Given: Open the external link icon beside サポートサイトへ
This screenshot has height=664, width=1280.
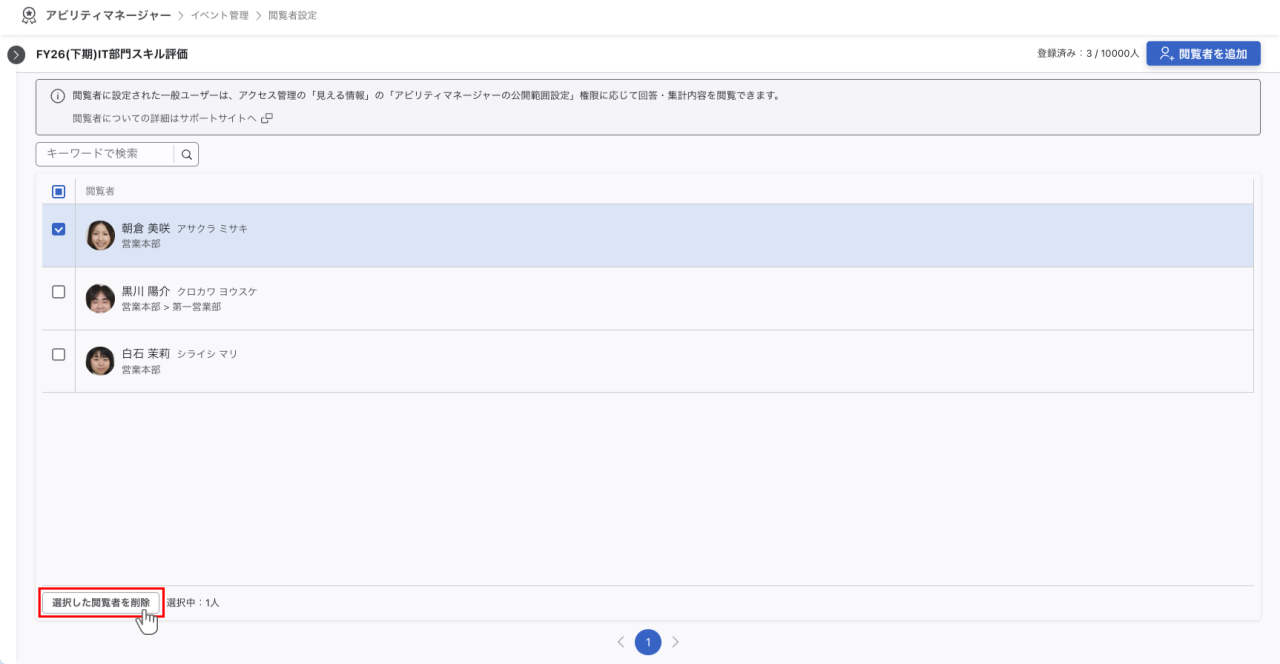Looking at the screenshot, I should [267, 118].
